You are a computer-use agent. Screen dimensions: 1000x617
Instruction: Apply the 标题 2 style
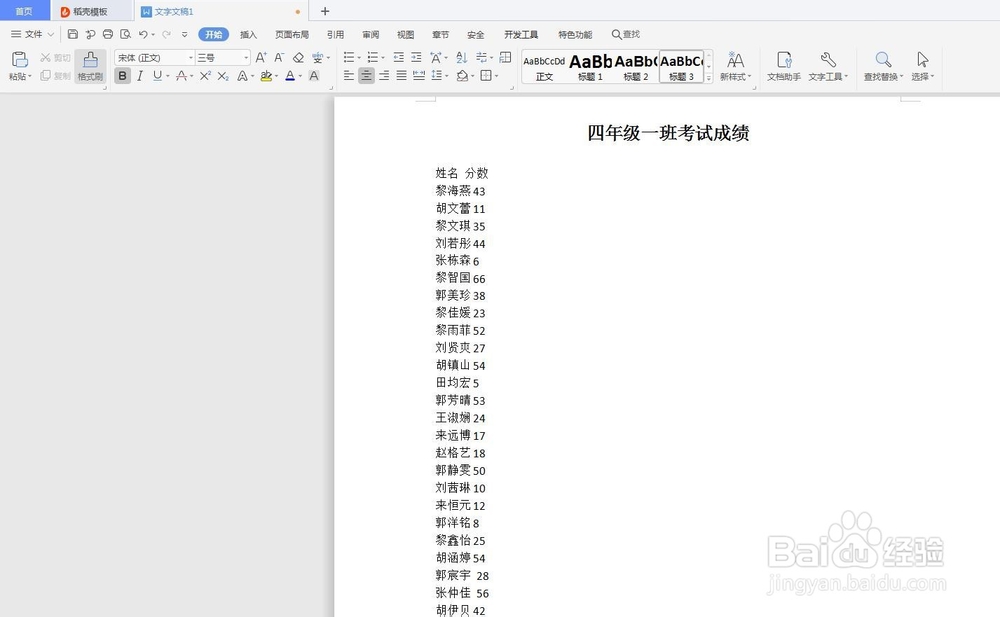coord(636,67)
